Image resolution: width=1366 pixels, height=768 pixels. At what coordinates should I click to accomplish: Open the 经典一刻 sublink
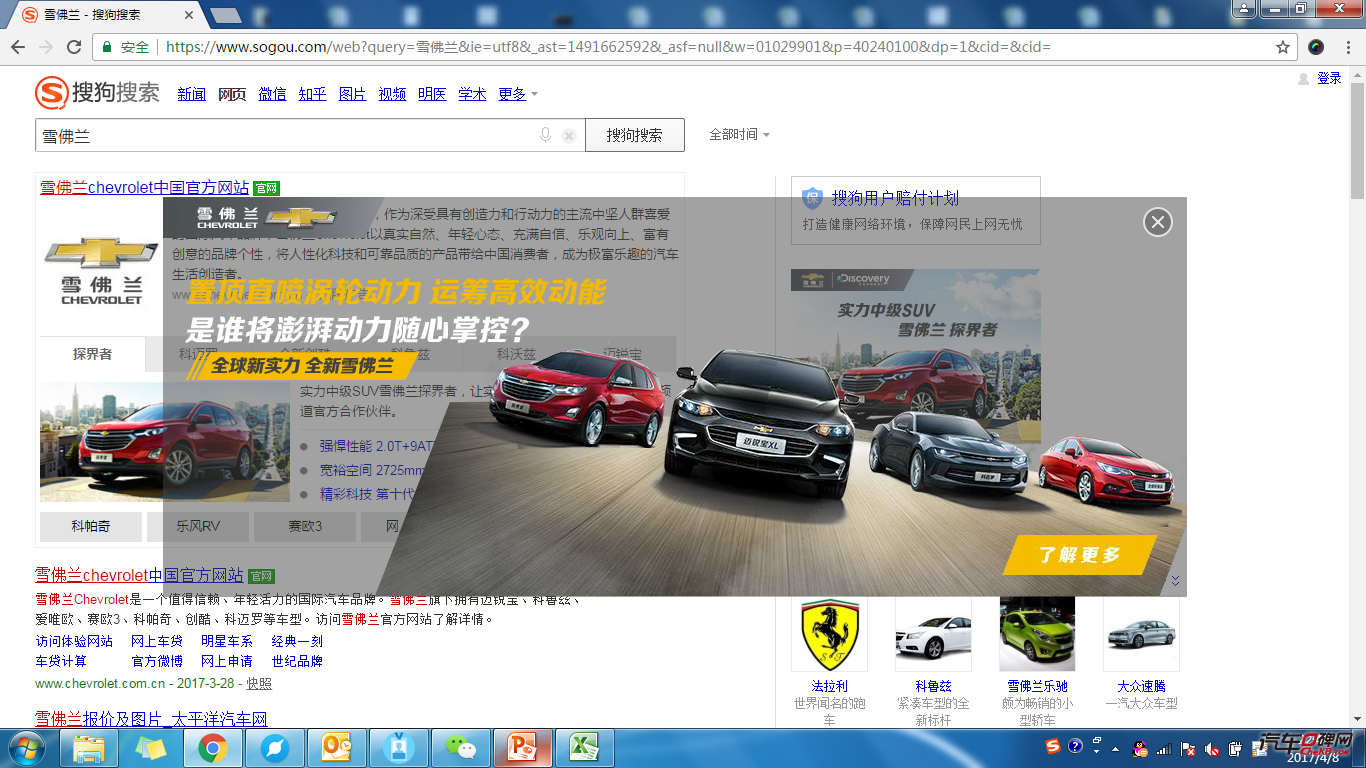tap(297, 641)
